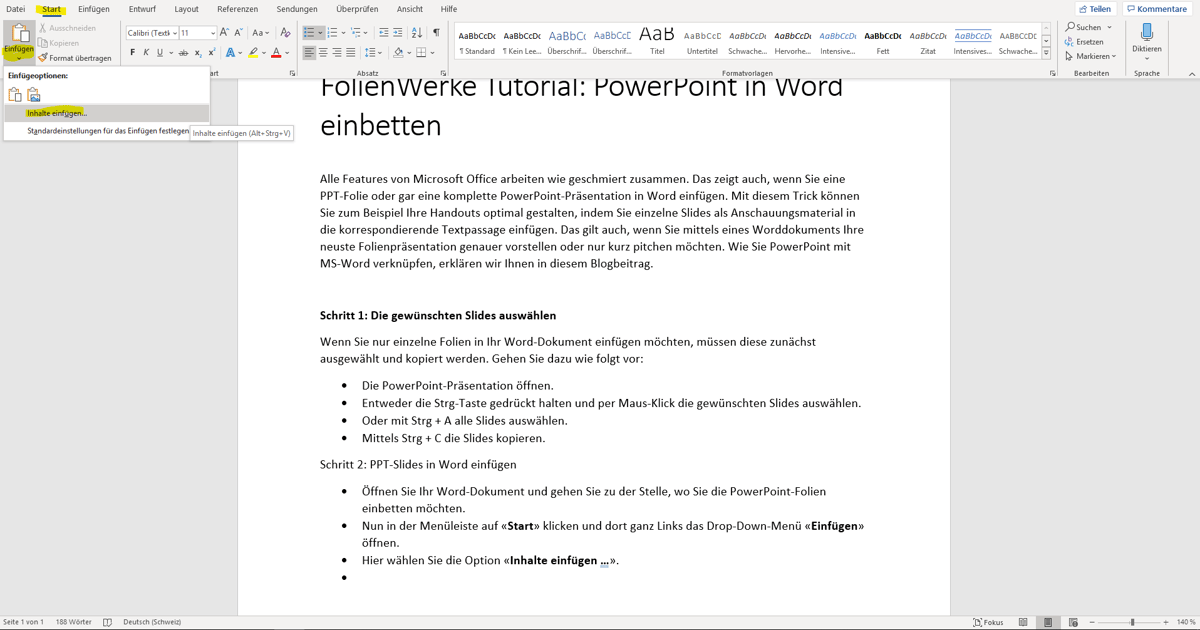Viewport: 1200px width, 630px height.
Task: Select the Standard style in Formatvorlagen
Action: coord(477,40)
